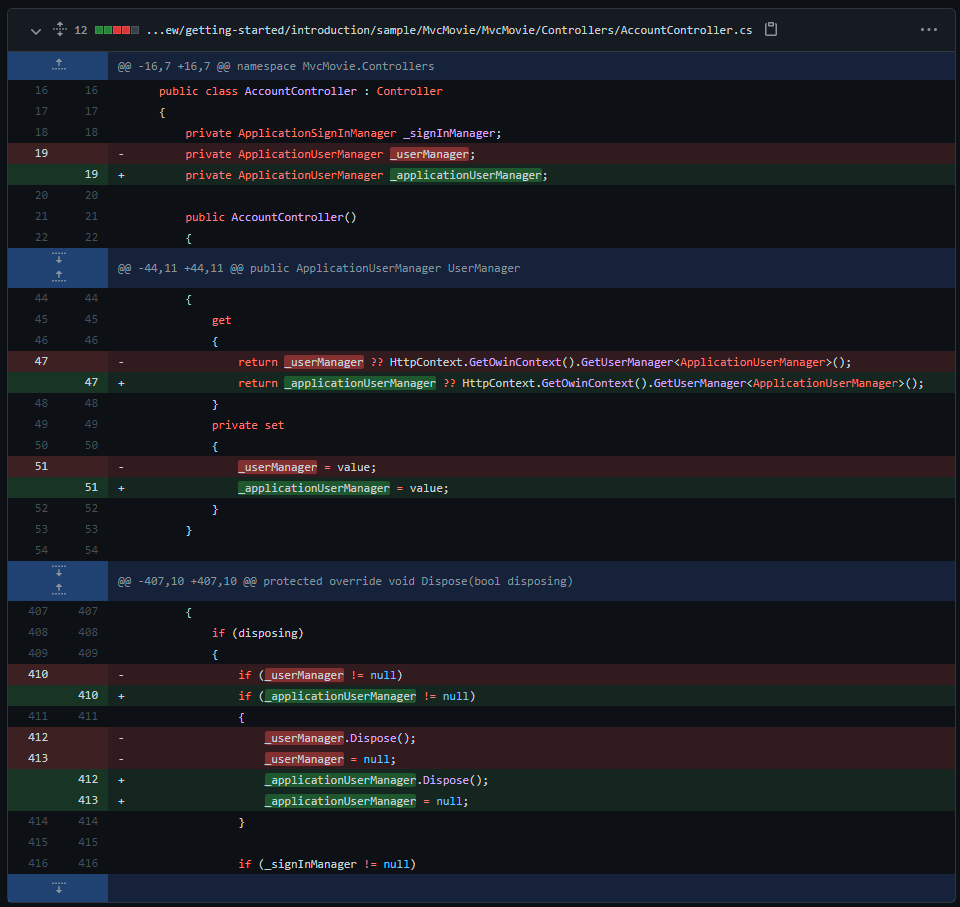Click the blue expander bar between hunks
960x907 pixels.
click(x=59, y=267)
